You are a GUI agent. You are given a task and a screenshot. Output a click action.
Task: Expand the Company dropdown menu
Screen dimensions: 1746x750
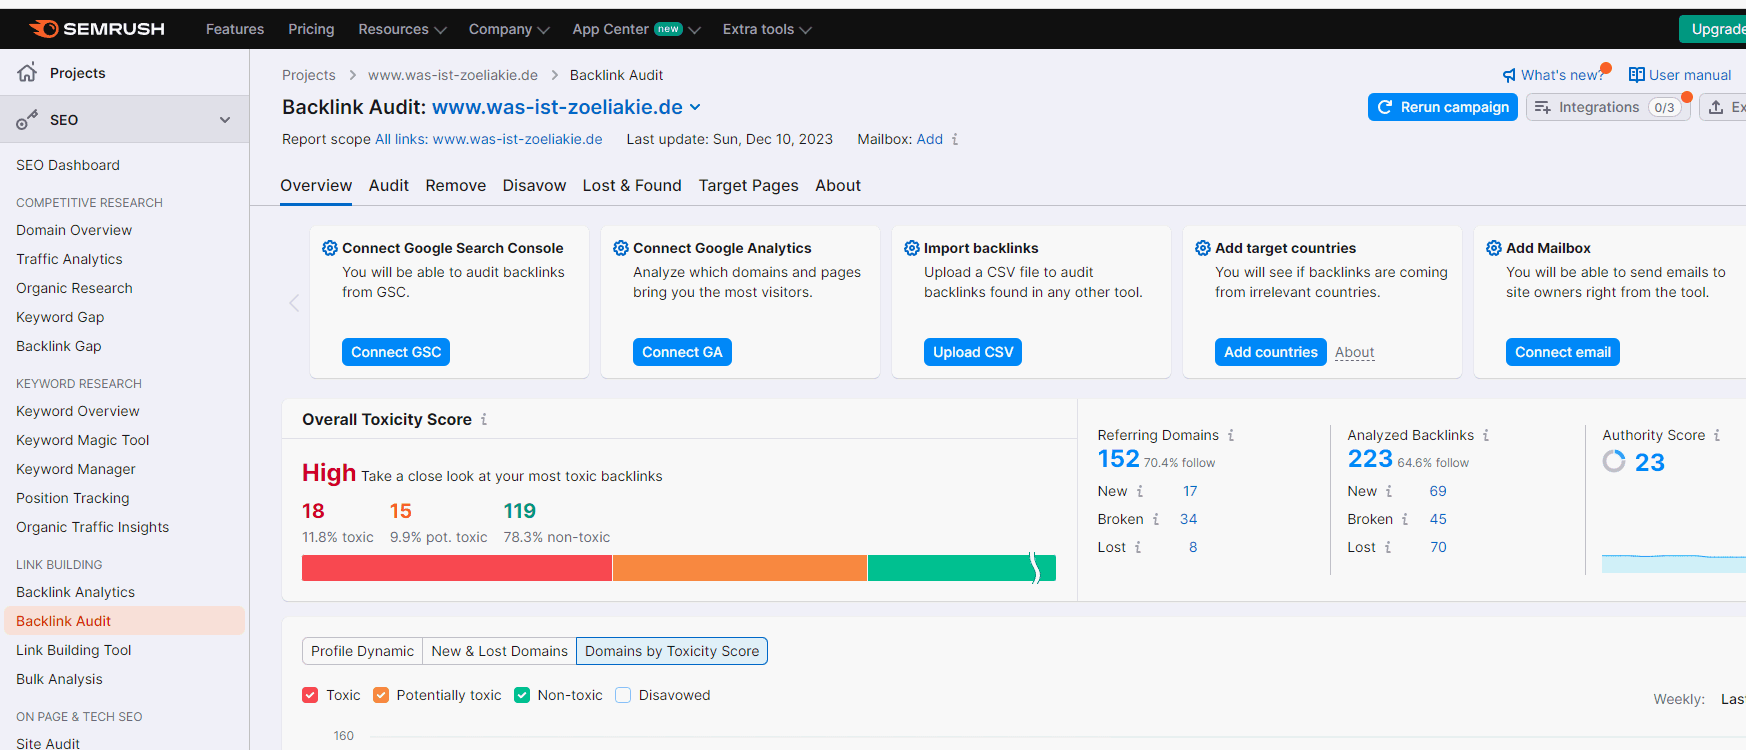click(x=509, y=29)
